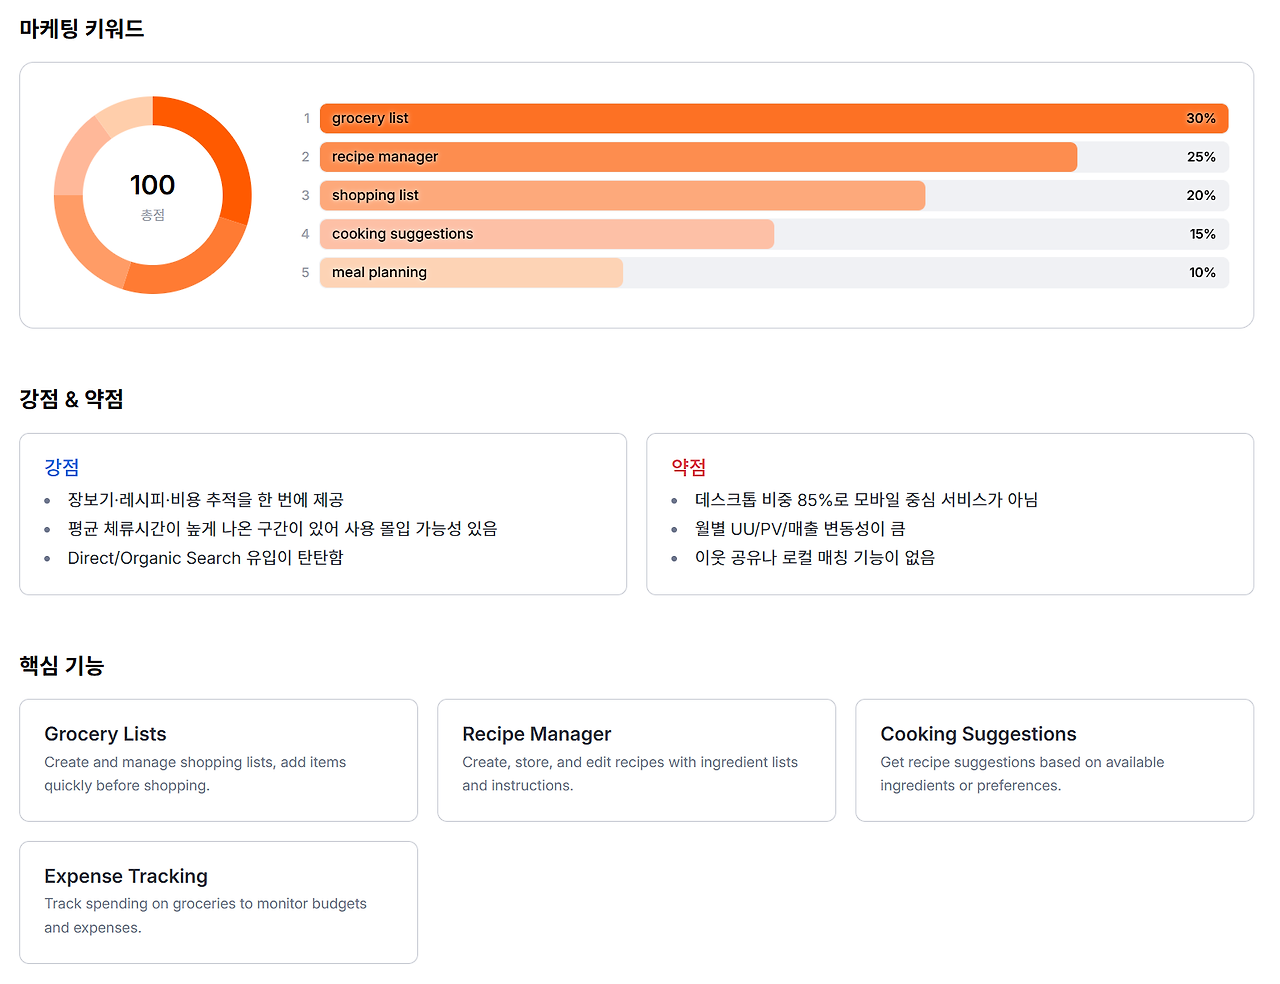Screen dimensions: 1280x984
Task: Click rank number 1 beside grocery list
Action: (306, 118)
